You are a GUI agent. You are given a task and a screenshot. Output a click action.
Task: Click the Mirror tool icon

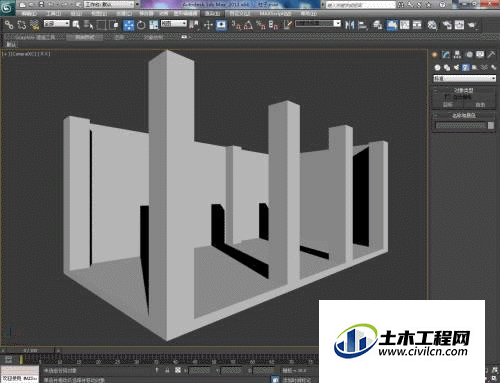point(349,25)
